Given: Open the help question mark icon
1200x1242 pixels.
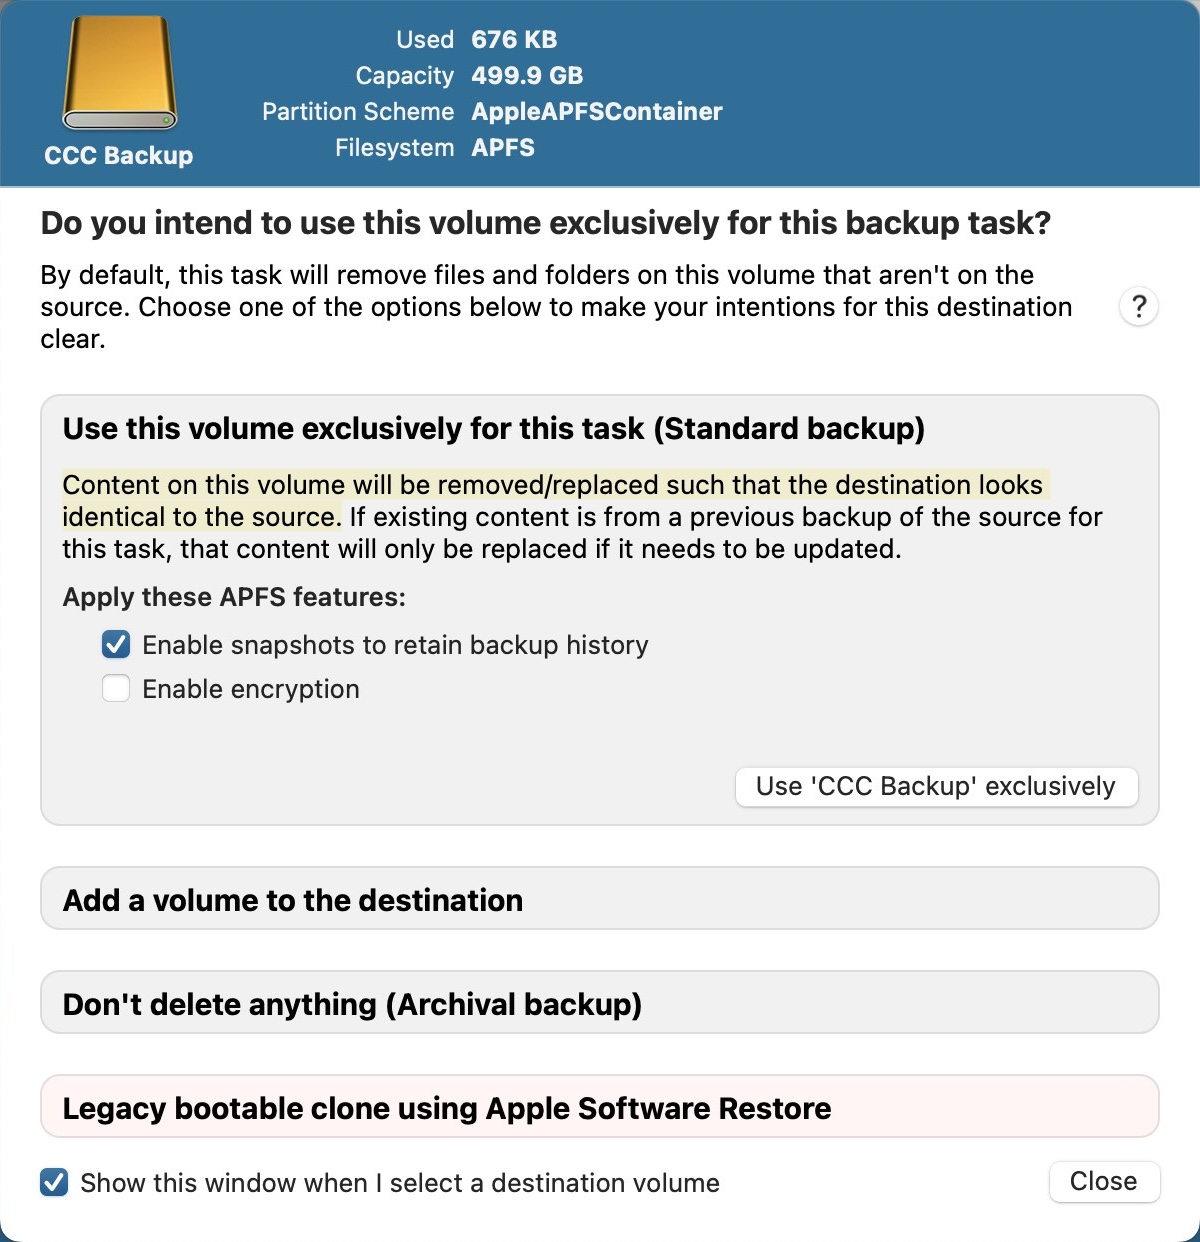Looking at the screenshot, I should [1138, 307].
